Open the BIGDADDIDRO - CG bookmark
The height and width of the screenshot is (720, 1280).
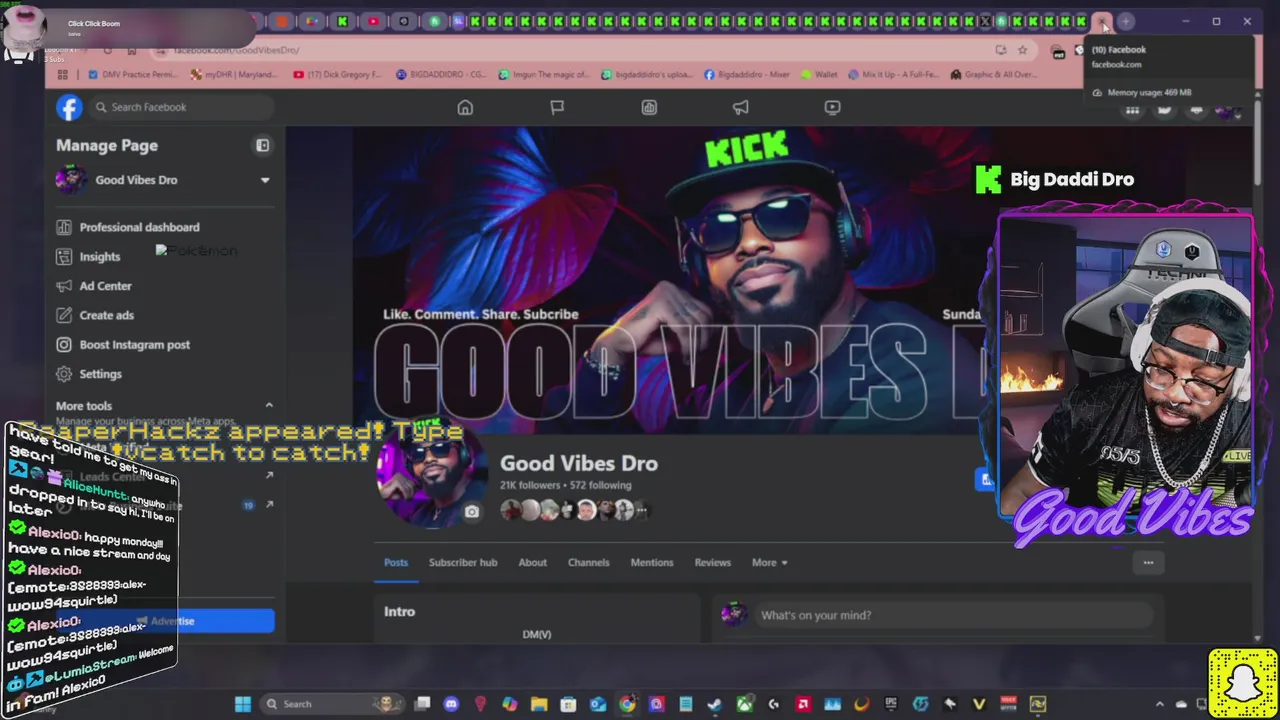[x=441, y=74]
